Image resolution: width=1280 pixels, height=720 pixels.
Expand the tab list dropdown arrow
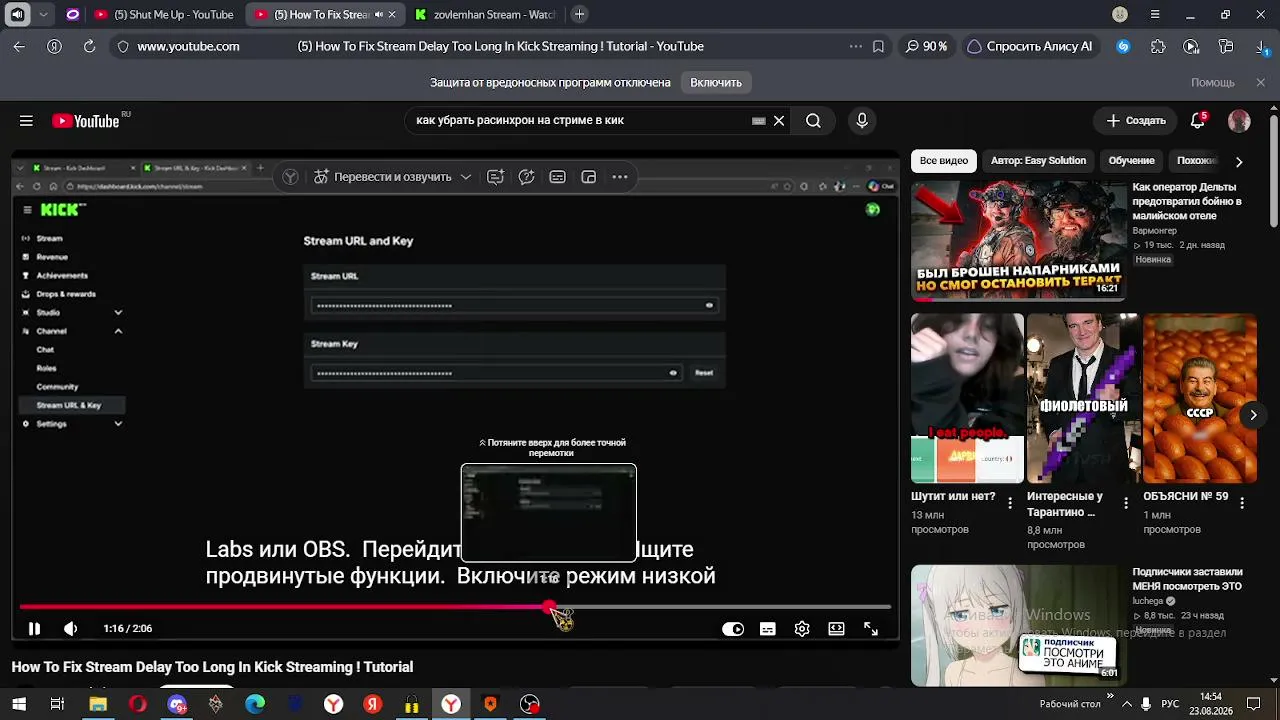(x=43, y=15)
